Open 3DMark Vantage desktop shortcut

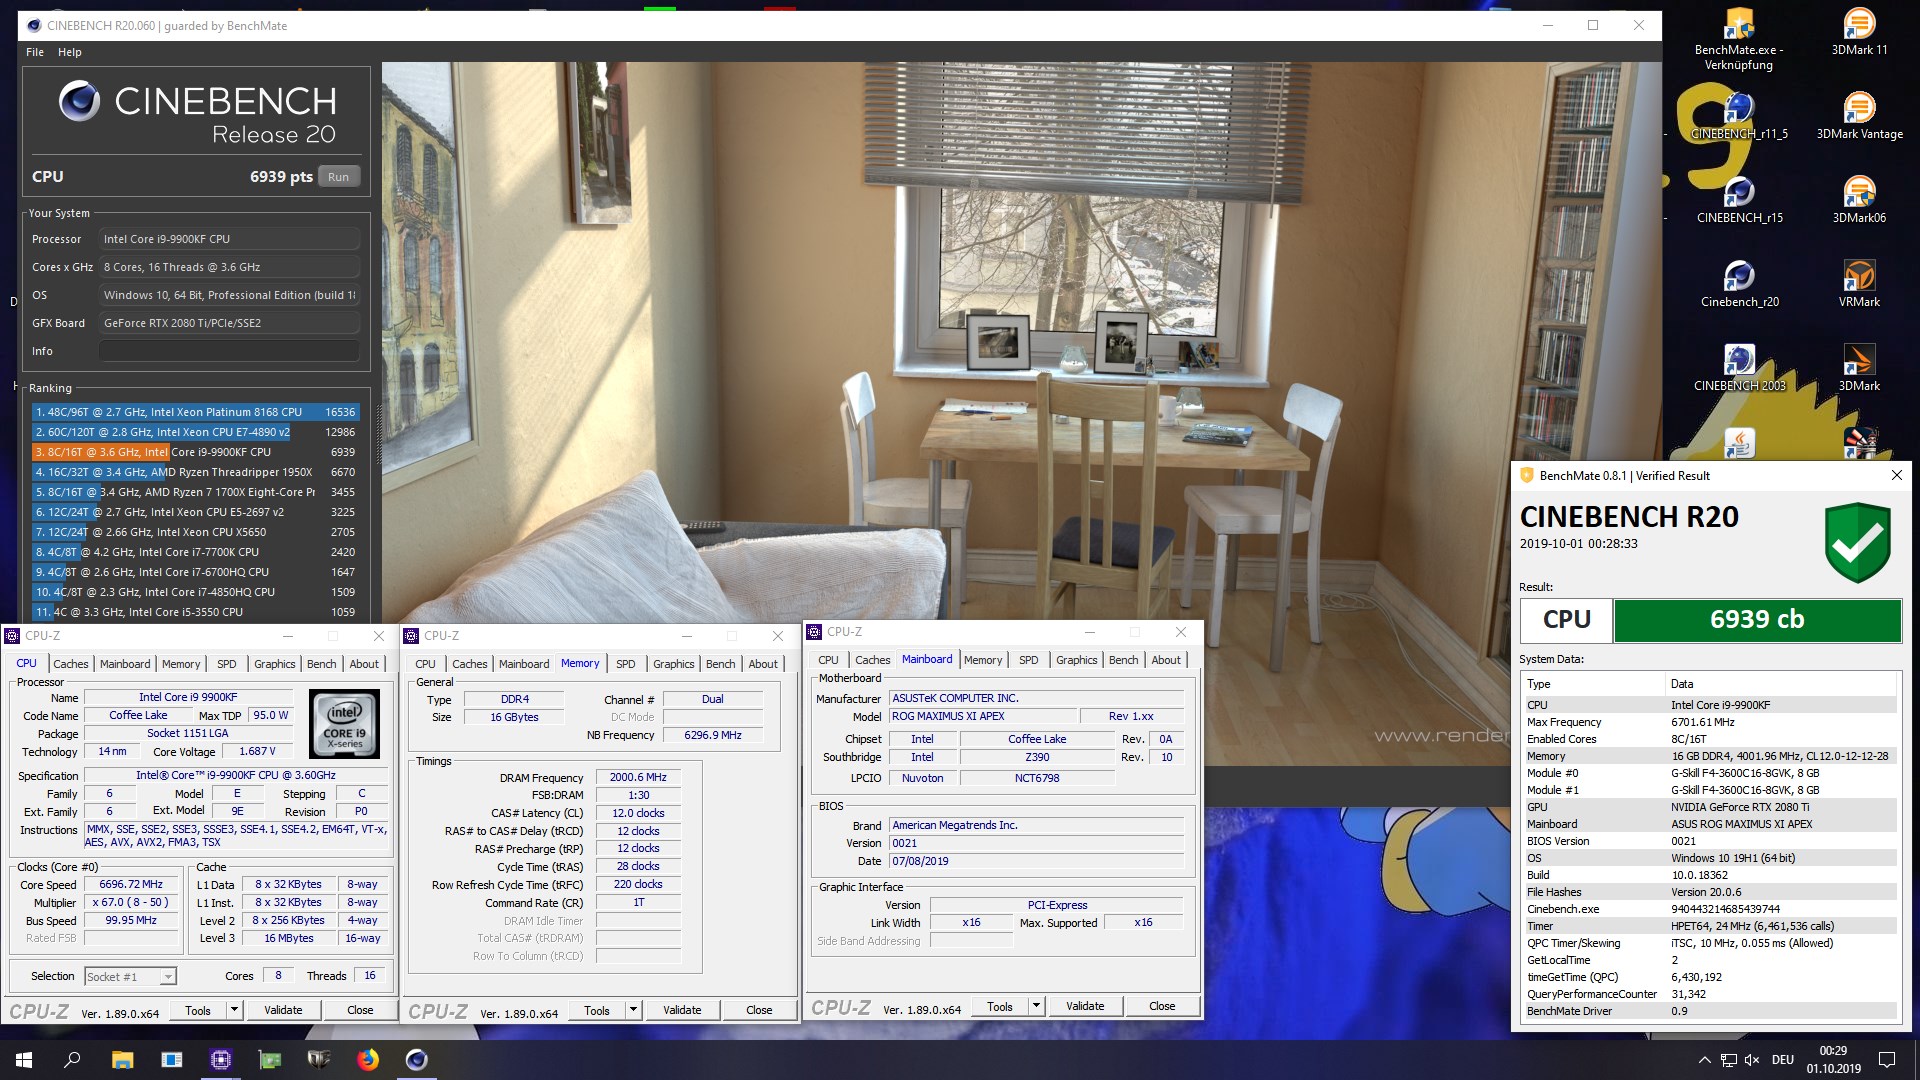tap(1859, 116)
